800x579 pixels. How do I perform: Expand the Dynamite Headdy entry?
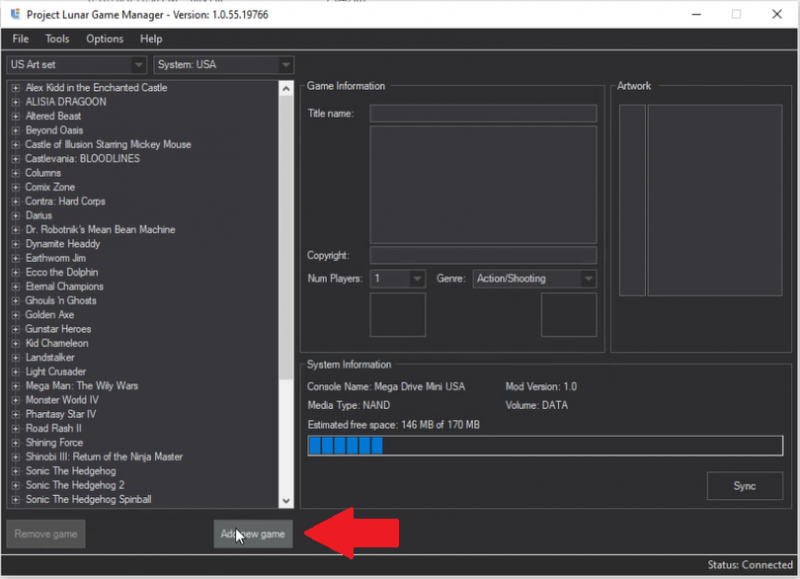tap(16, 244)
